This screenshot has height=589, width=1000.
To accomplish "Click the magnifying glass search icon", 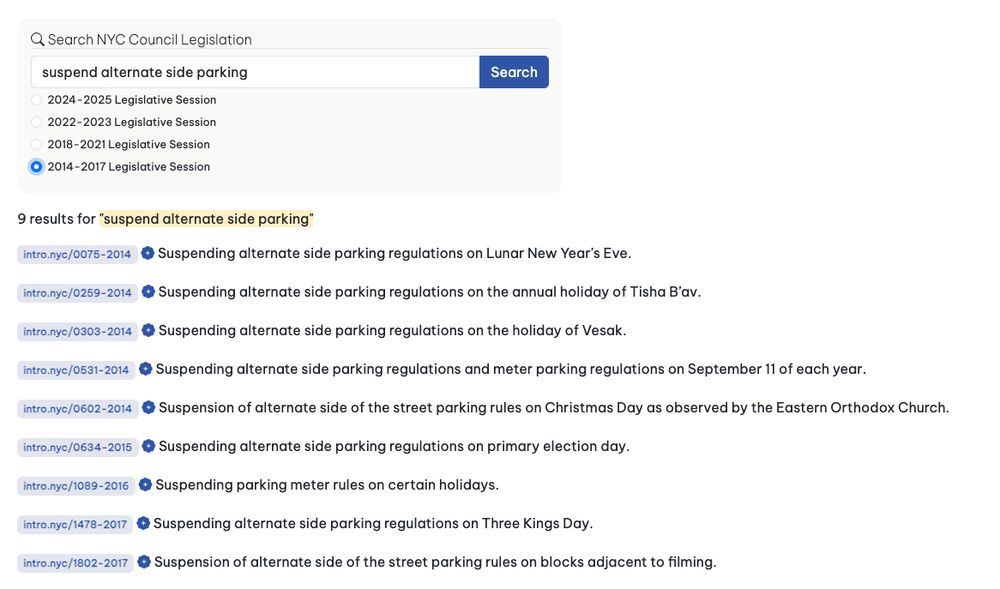I will tap(38, 40).
